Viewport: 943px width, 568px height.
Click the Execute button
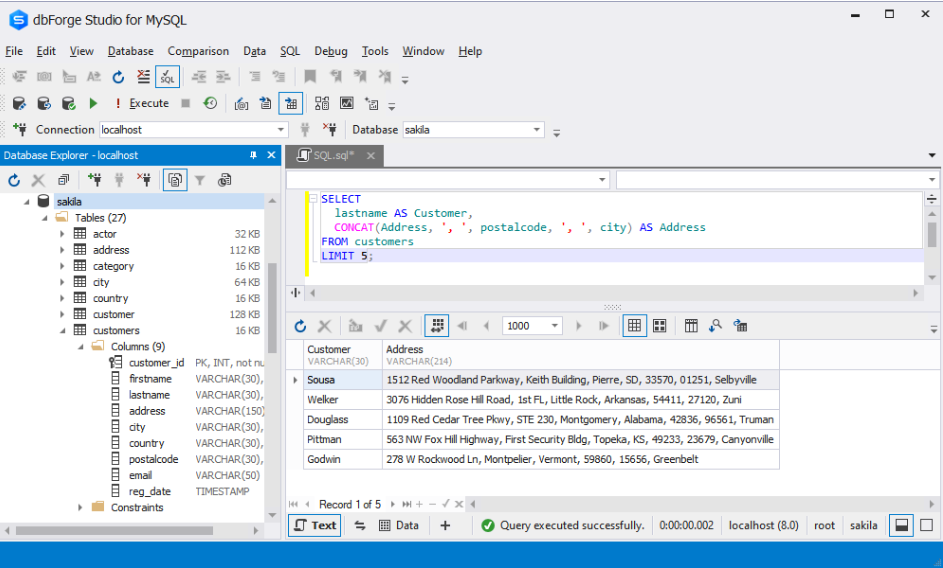coord(141,103)
